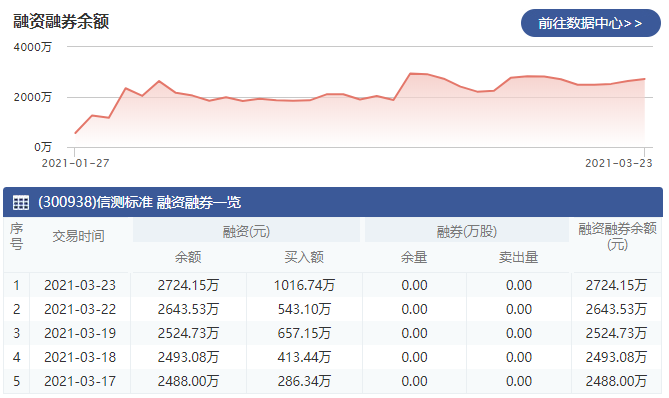This screenshot has width=669, height=398.
Task: Click 2724.15万 in the 融资 余额 column
Action: coord(188,285)
